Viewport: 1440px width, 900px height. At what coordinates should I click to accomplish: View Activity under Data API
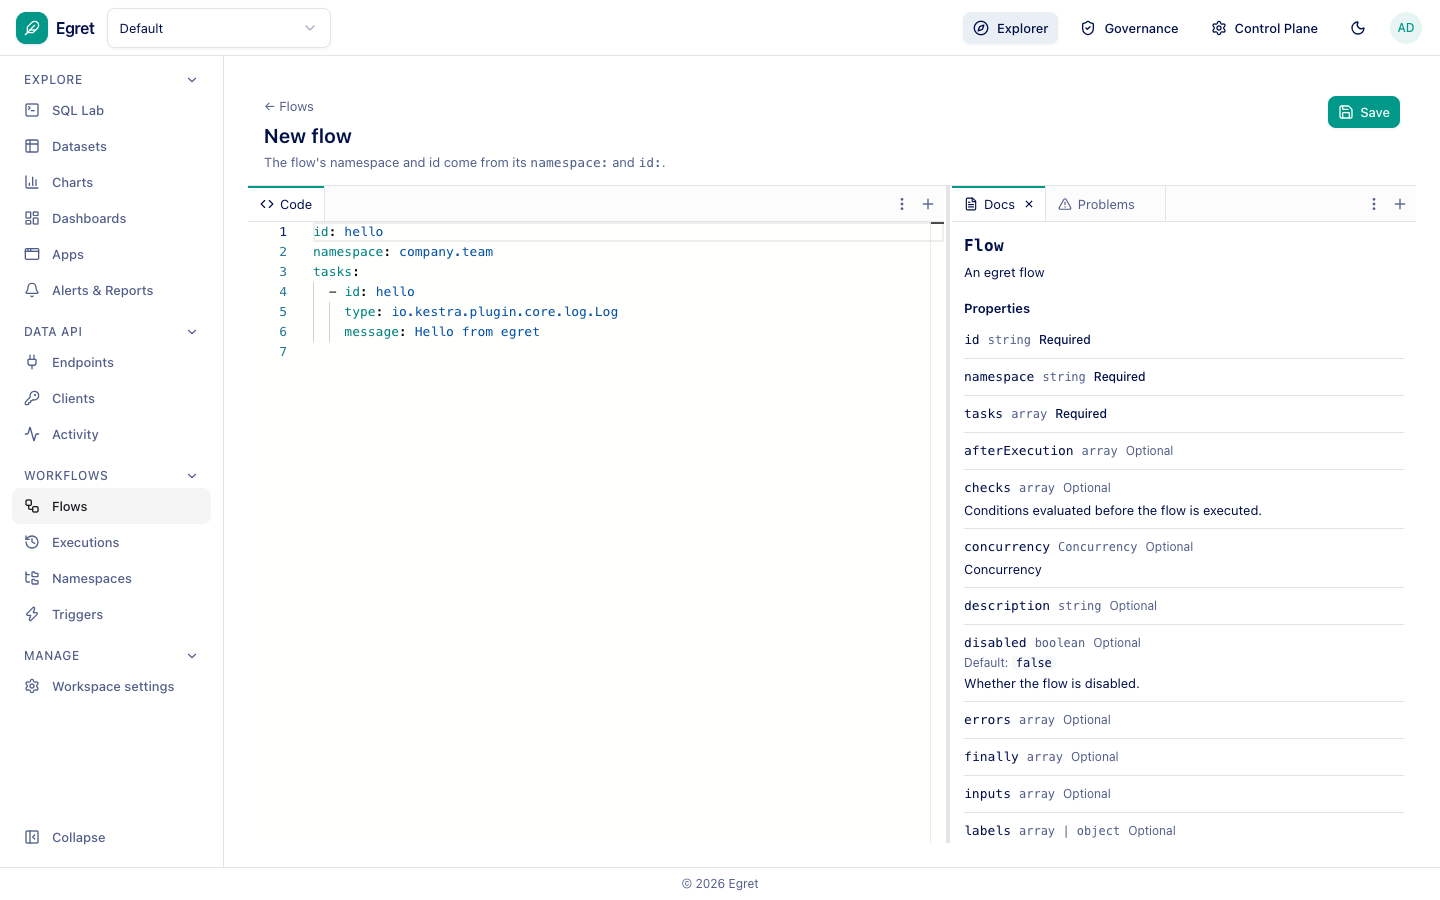[111, 435]
